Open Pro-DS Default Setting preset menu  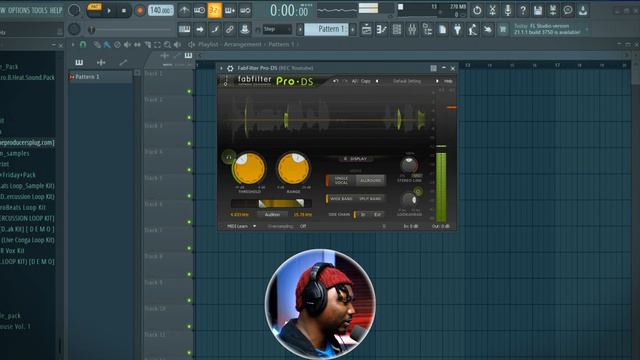tap(407, 81)
